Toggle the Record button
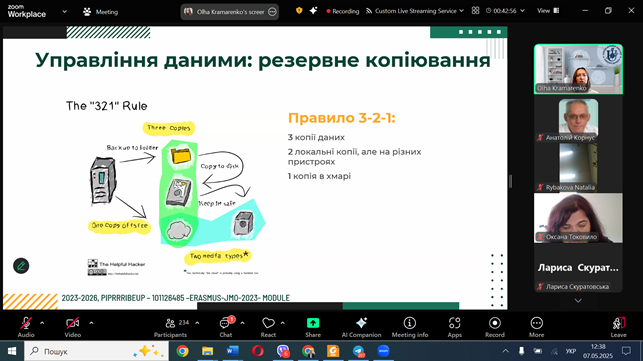 tap(495, 327)
